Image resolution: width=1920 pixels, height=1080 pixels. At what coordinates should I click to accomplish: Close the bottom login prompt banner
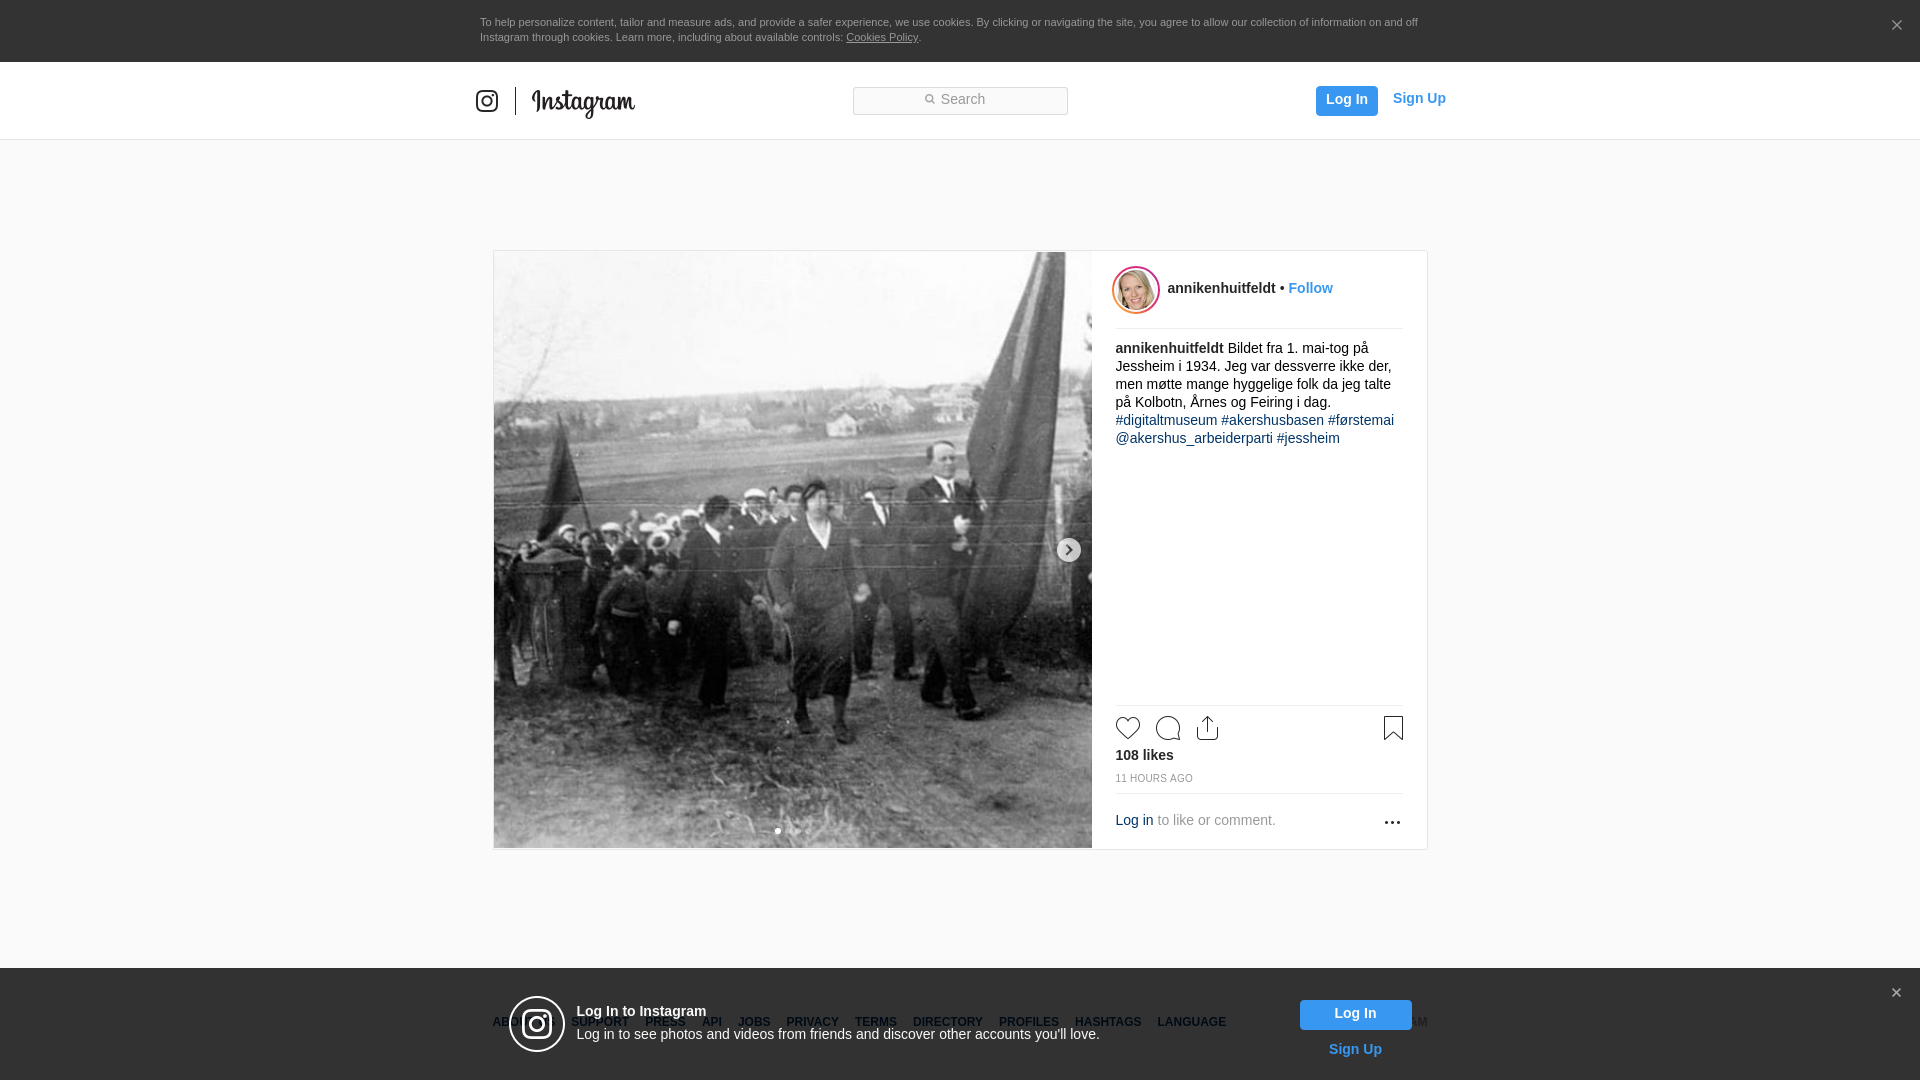point(1896,993)
